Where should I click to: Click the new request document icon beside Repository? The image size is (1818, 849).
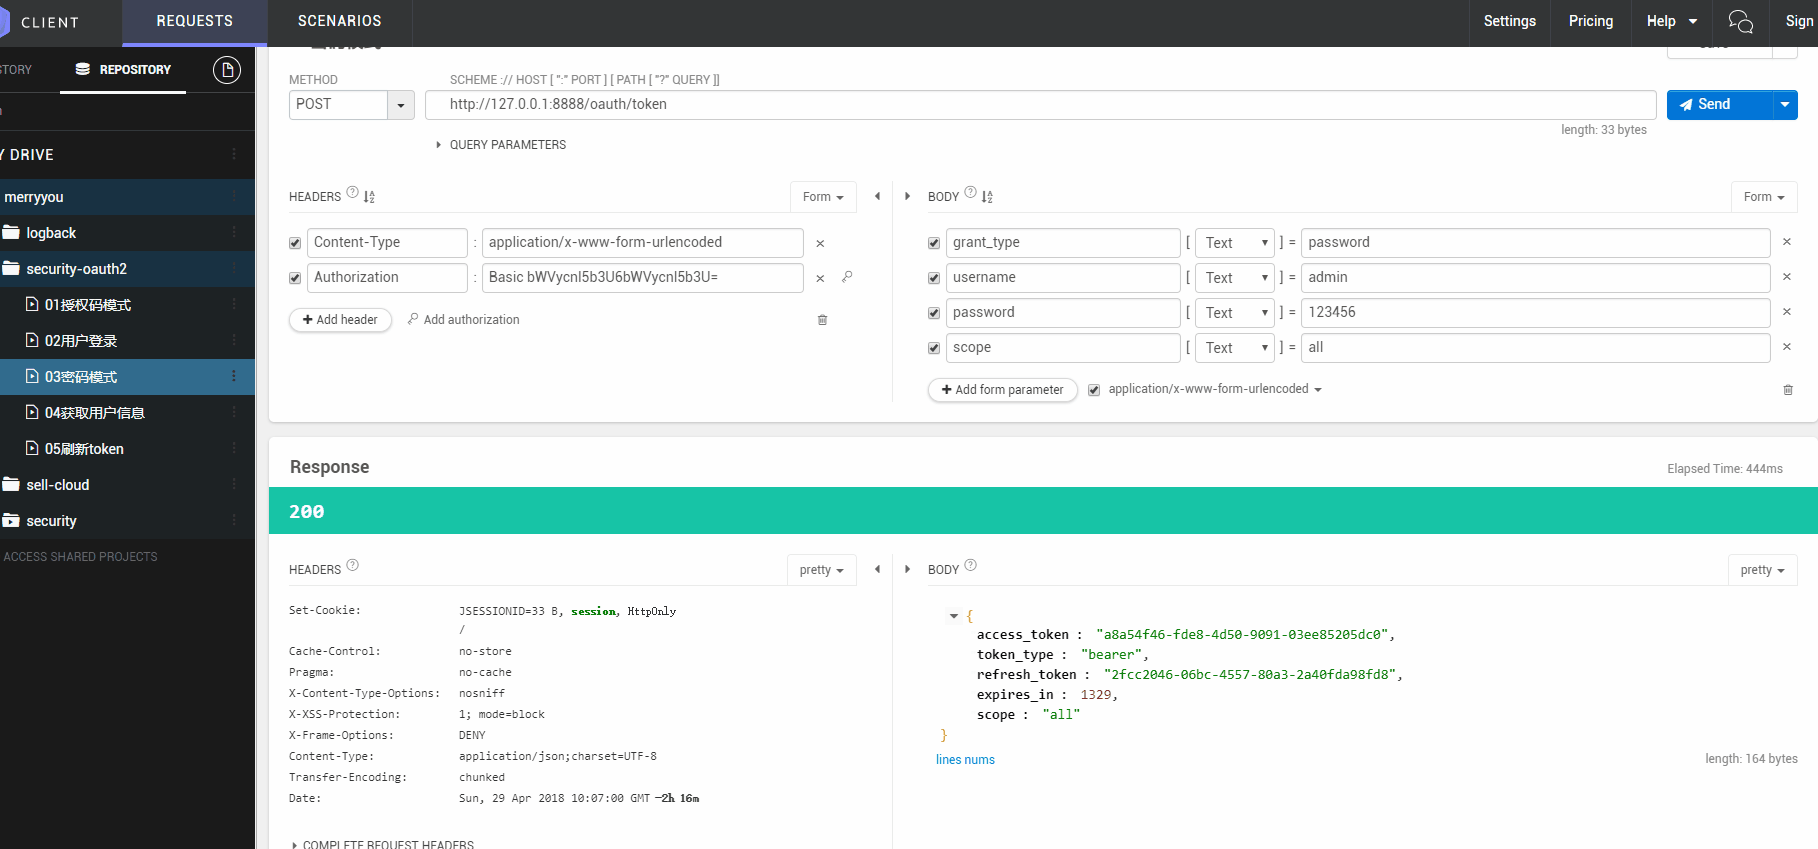[227, 70]
